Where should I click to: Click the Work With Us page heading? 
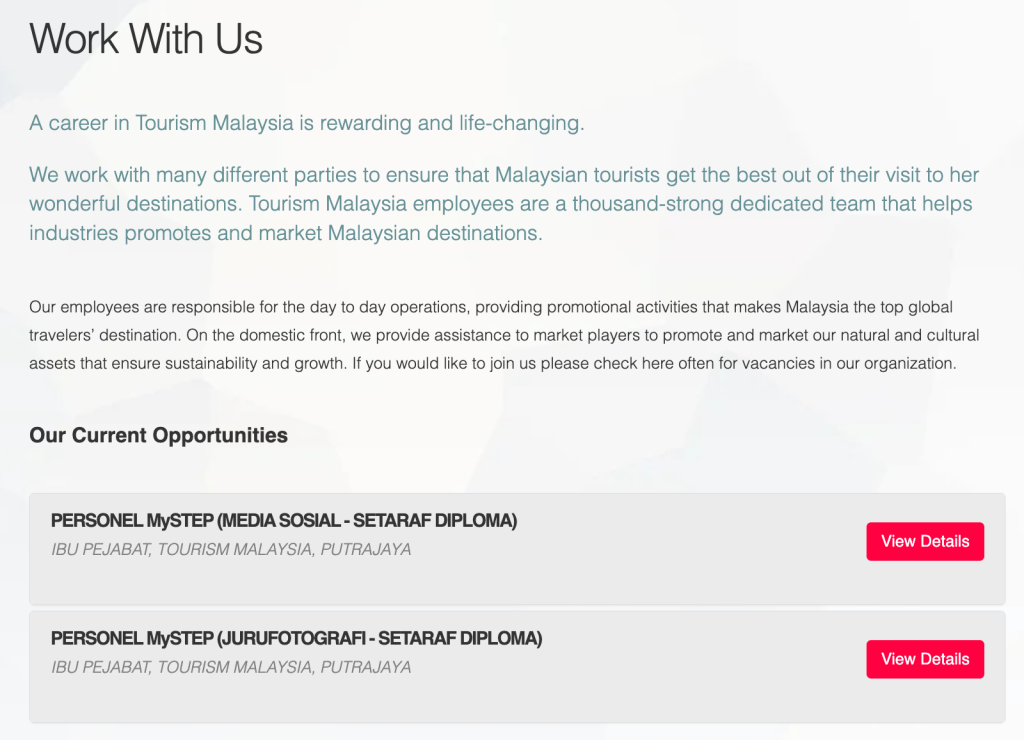(x=146, y=40)
